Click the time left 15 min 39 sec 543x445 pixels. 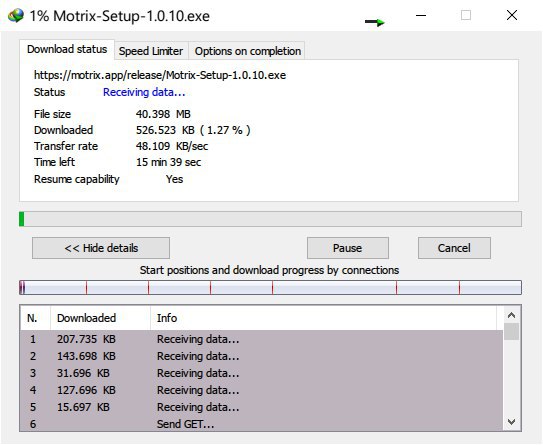tap(168, 162)
